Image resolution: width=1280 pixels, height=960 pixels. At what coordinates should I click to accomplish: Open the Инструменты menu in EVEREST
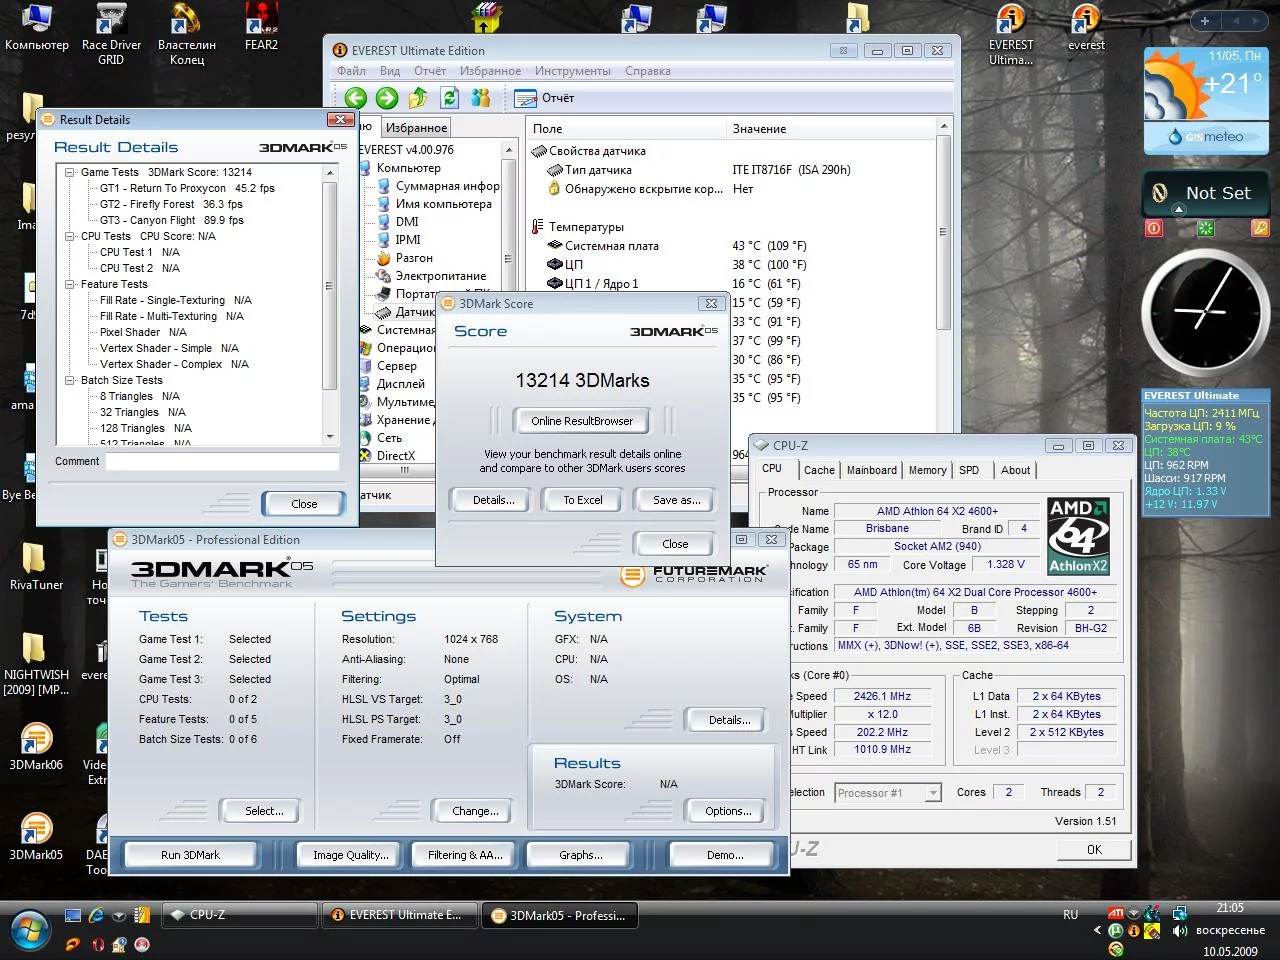pyautogui.click(x=572, y=71)
